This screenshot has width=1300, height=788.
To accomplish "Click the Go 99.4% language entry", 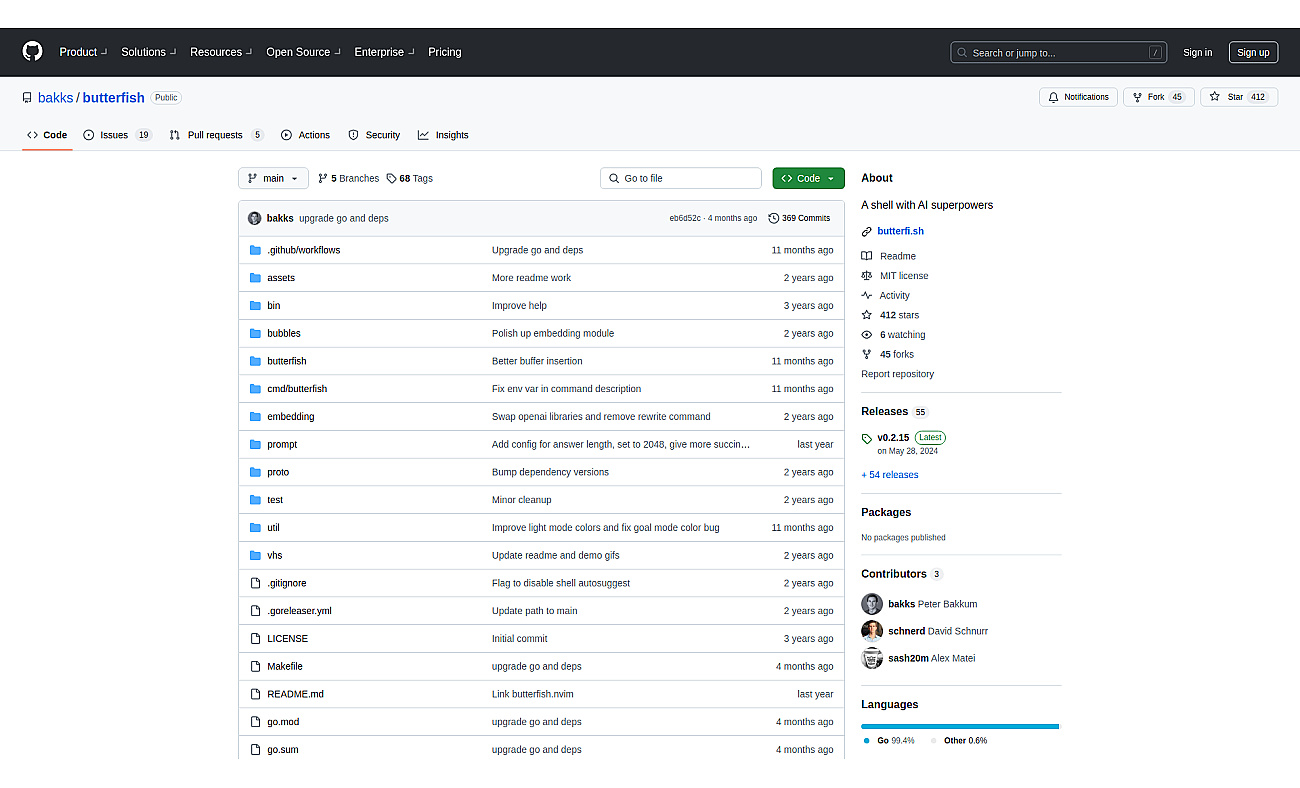I will click(x=889, y=741).
